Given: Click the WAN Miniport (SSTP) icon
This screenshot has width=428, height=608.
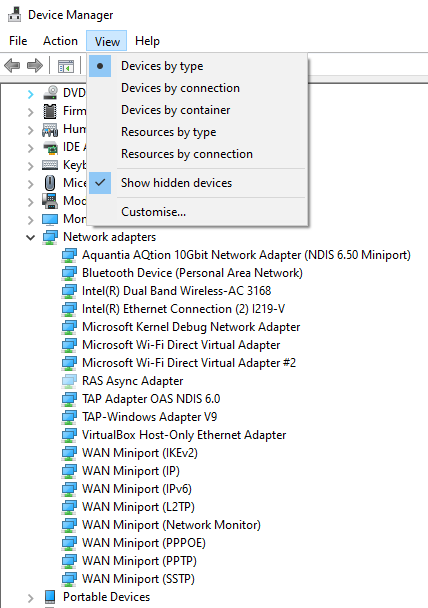Looking at the screenshot, I should pos(69,579).
